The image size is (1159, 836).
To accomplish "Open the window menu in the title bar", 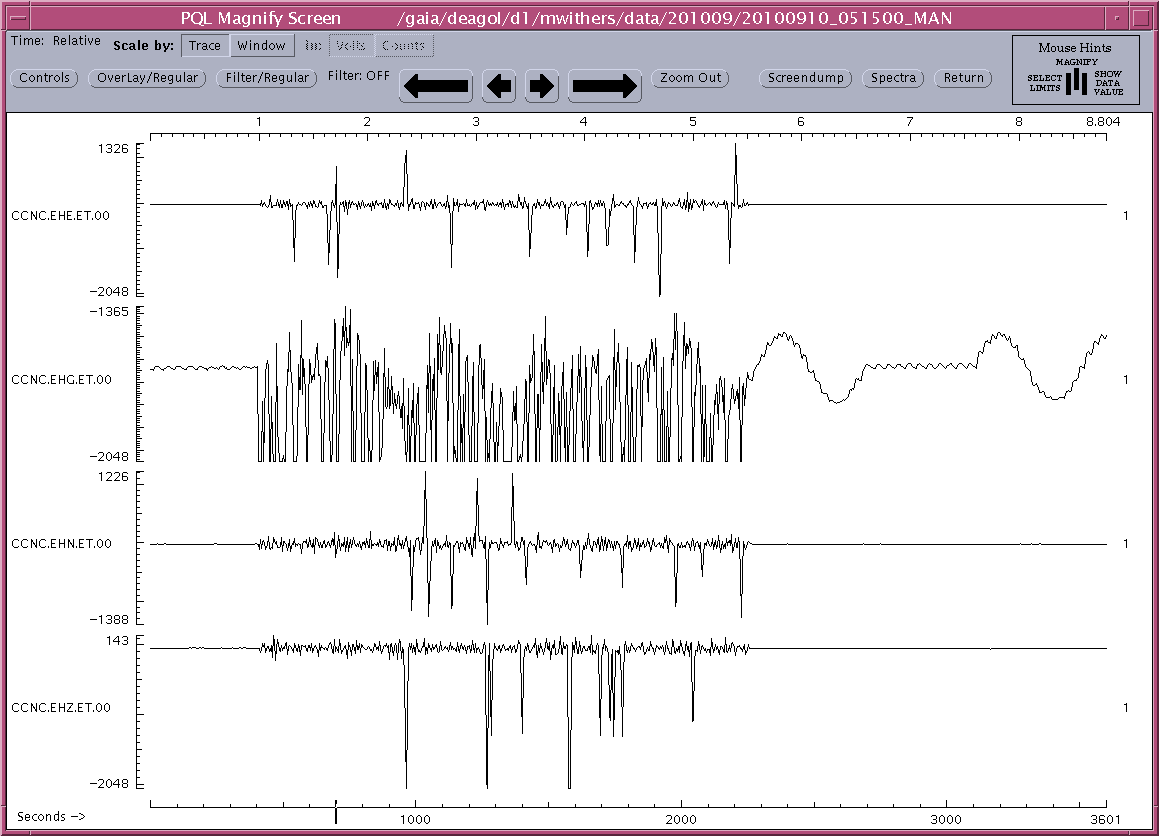I will click(19, 18).
